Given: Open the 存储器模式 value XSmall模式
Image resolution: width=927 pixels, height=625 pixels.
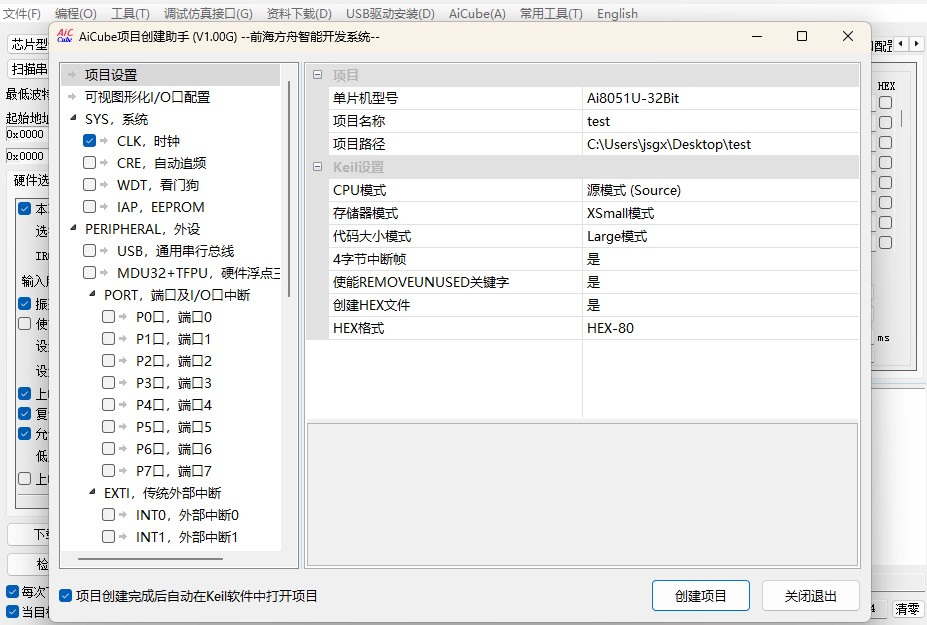Looking at the screenshot, I should [x=721, y=213].
